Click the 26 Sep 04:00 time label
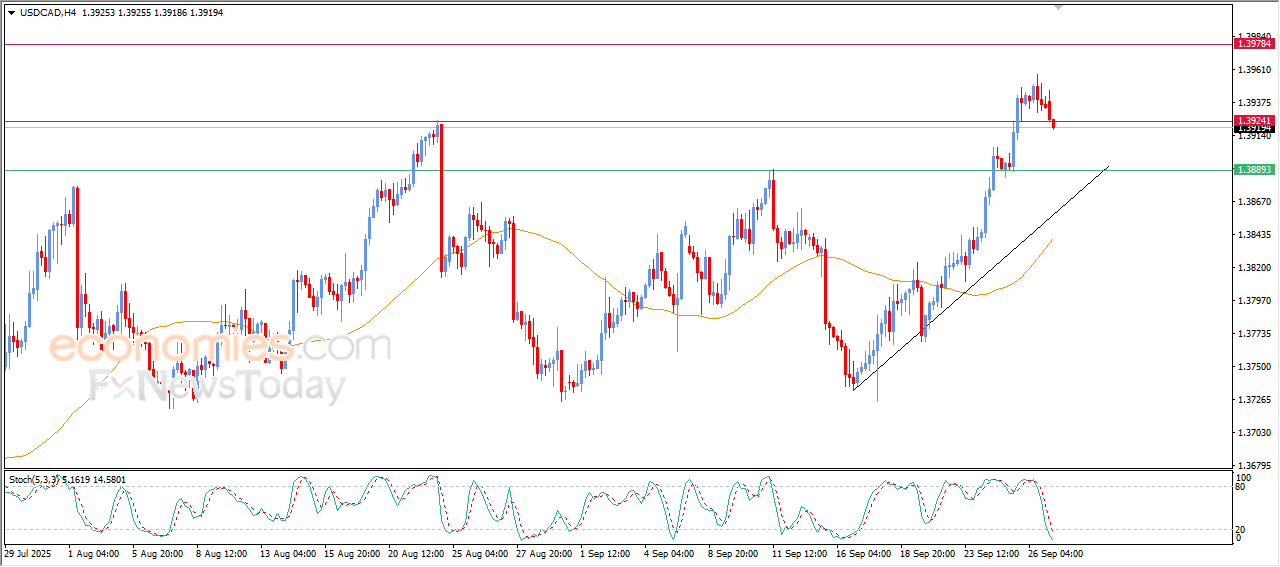This screenshot has height=567, width=1280. 1056,552
